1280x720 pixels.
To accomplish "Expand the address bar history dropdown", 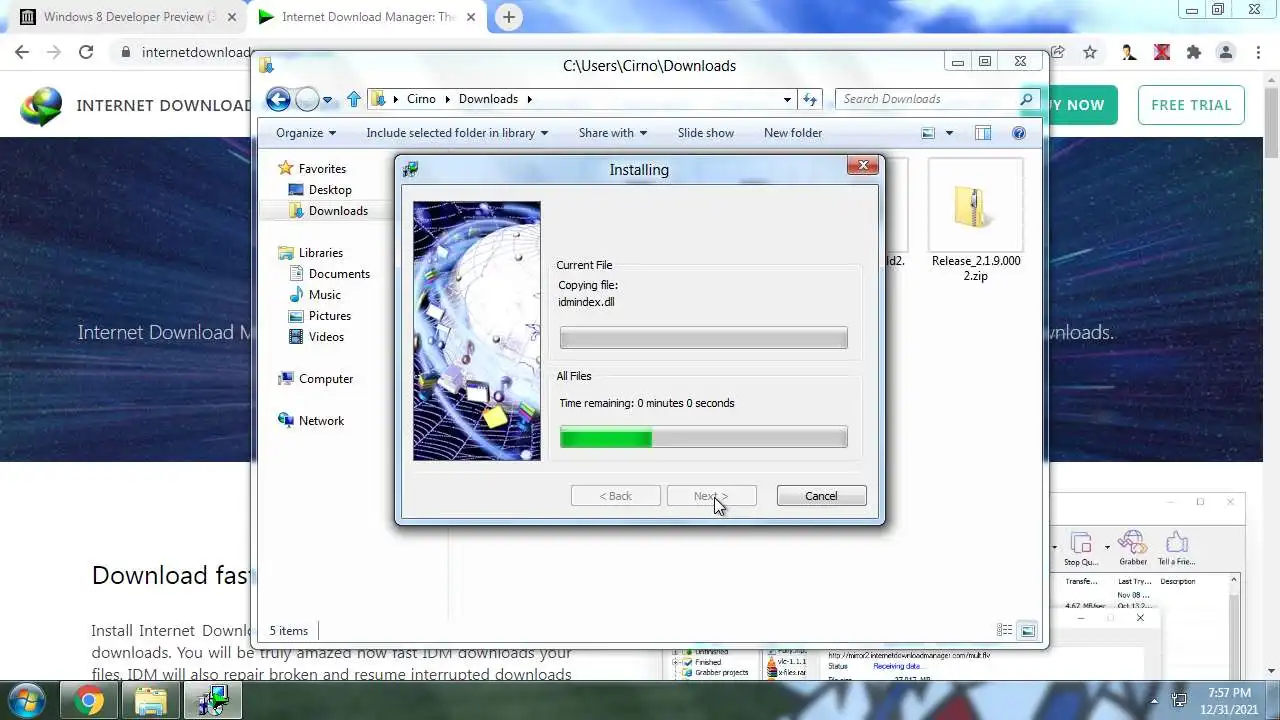I will [x=788, y=99].
